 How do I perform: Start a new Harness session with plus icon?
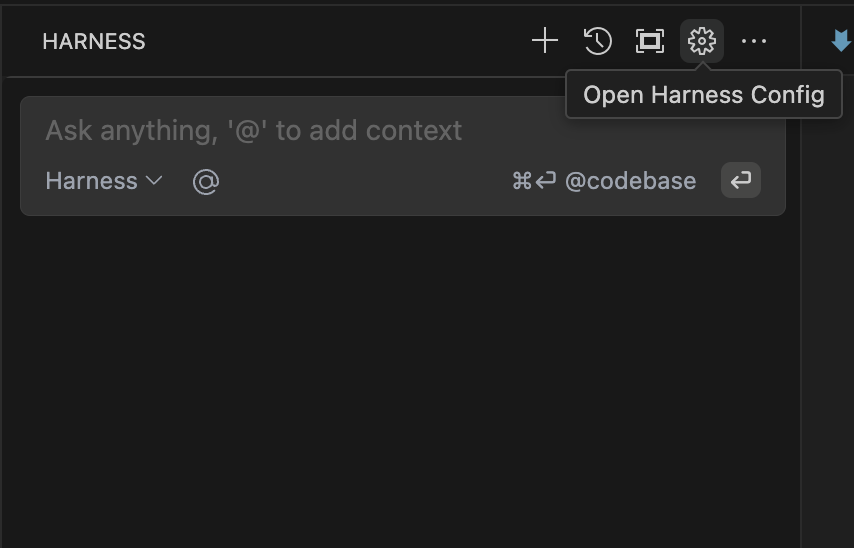click(544, 41)
